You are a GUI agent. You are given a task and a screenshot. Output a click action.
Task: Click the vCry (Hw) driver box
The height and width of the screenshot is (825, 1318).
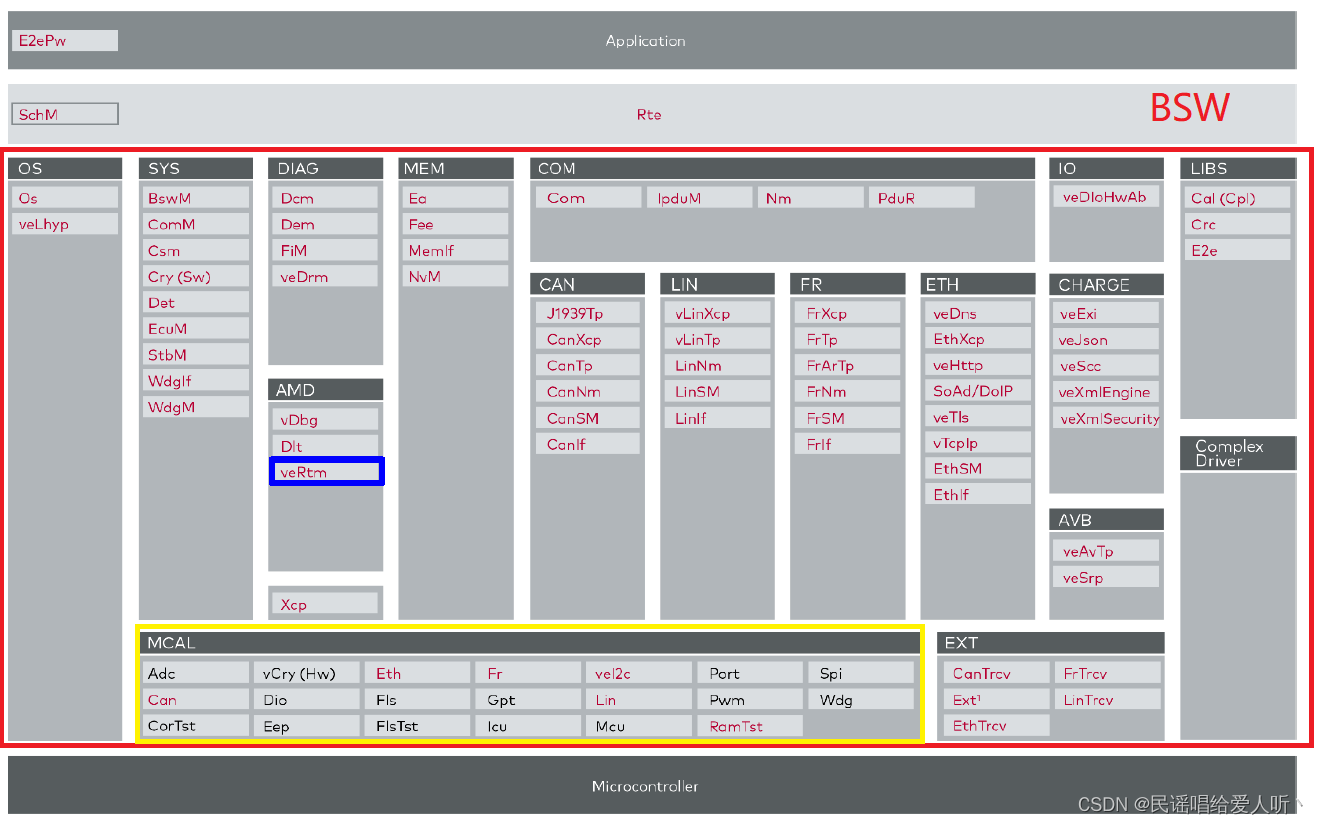(x=305, y=673)
